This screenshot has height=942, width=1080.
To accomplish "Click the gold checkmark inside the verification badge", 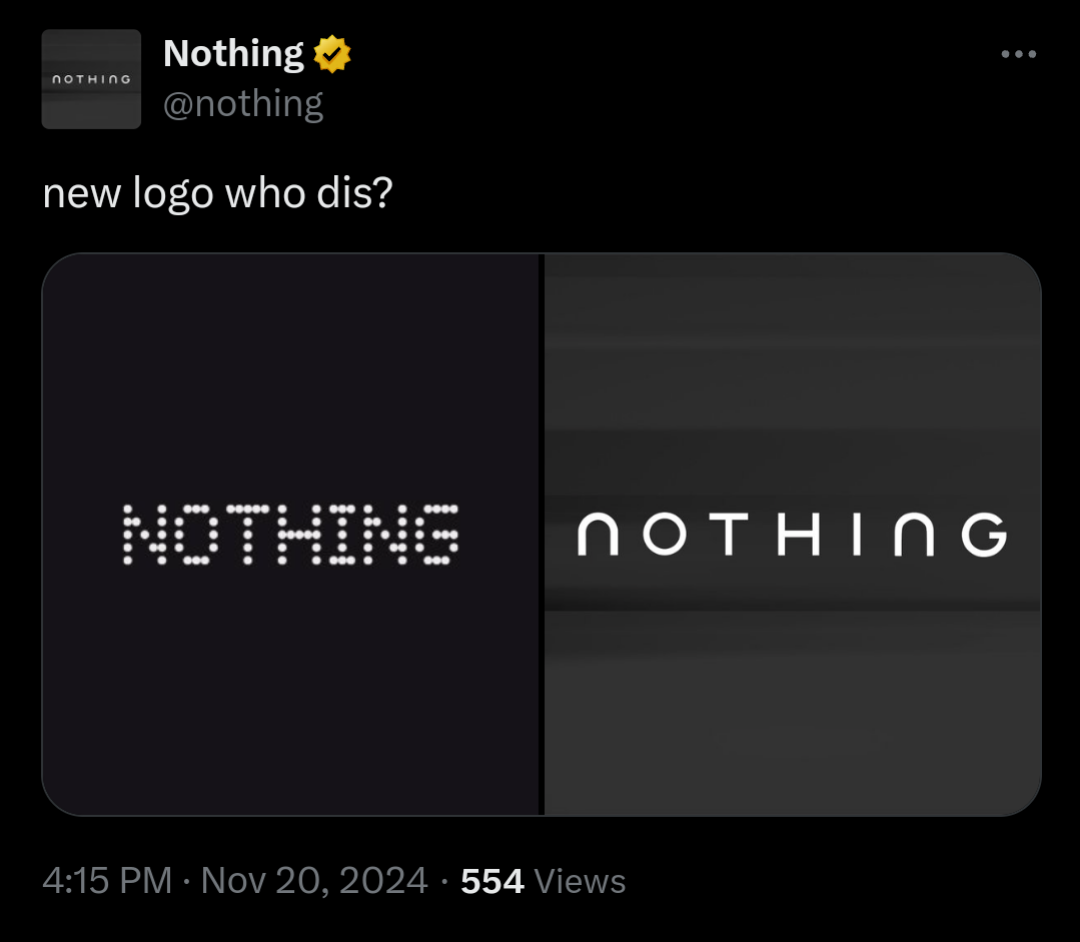I will pos(334,53).
